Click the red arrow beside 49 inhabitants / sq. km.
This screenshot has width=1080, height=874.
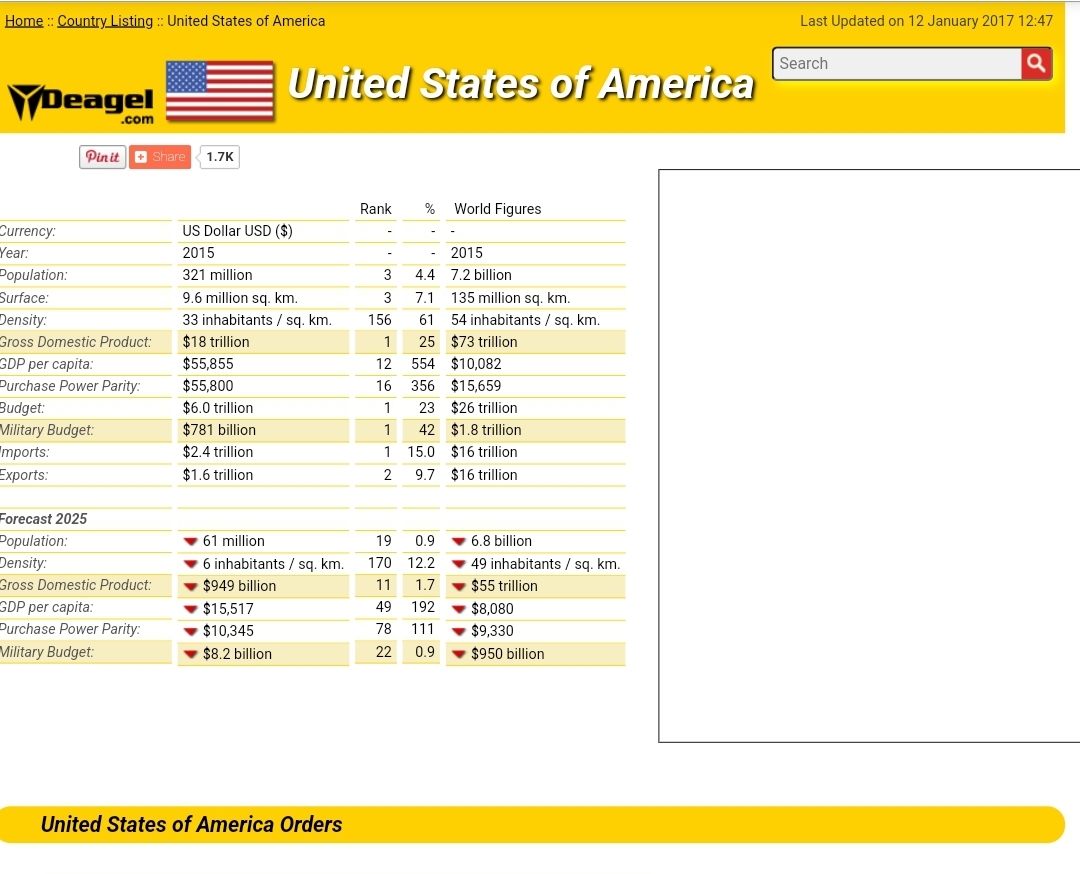point(459,564)
